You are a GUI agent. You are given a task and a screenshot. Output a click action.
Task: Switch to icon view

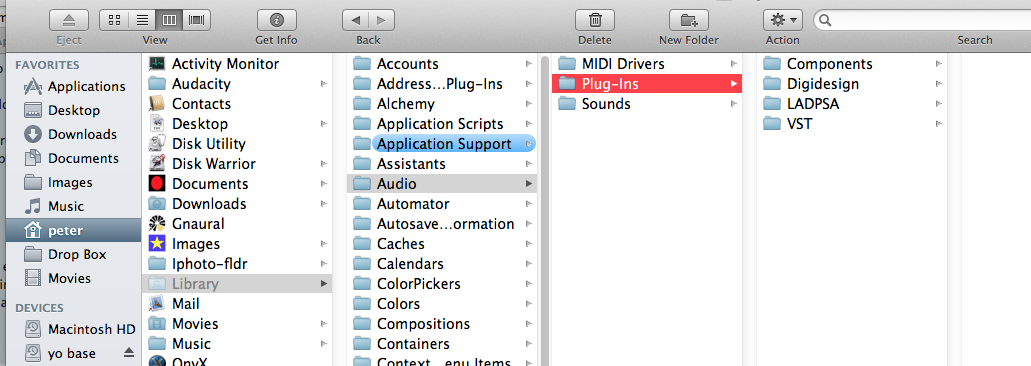click(x=114, y=20)
